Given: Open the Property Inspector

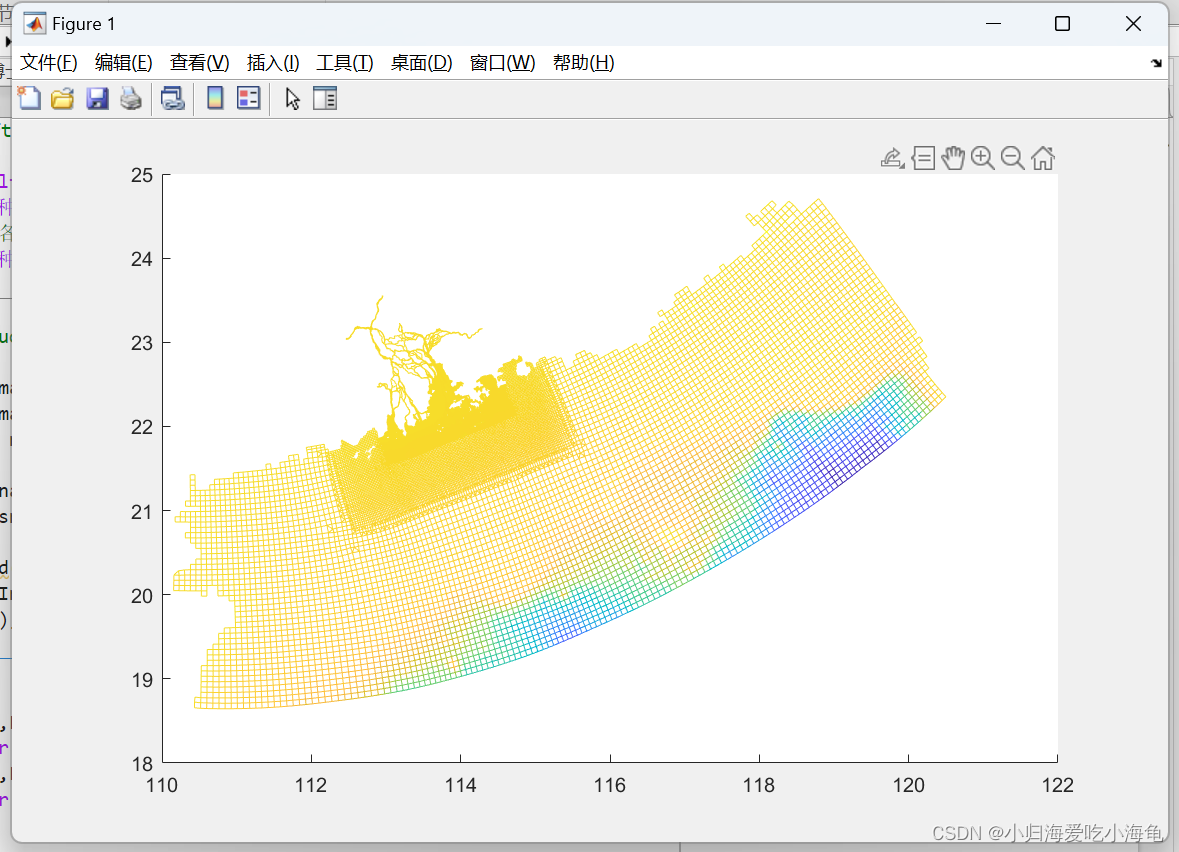Looking at the screenshot, I should [324, 98].
